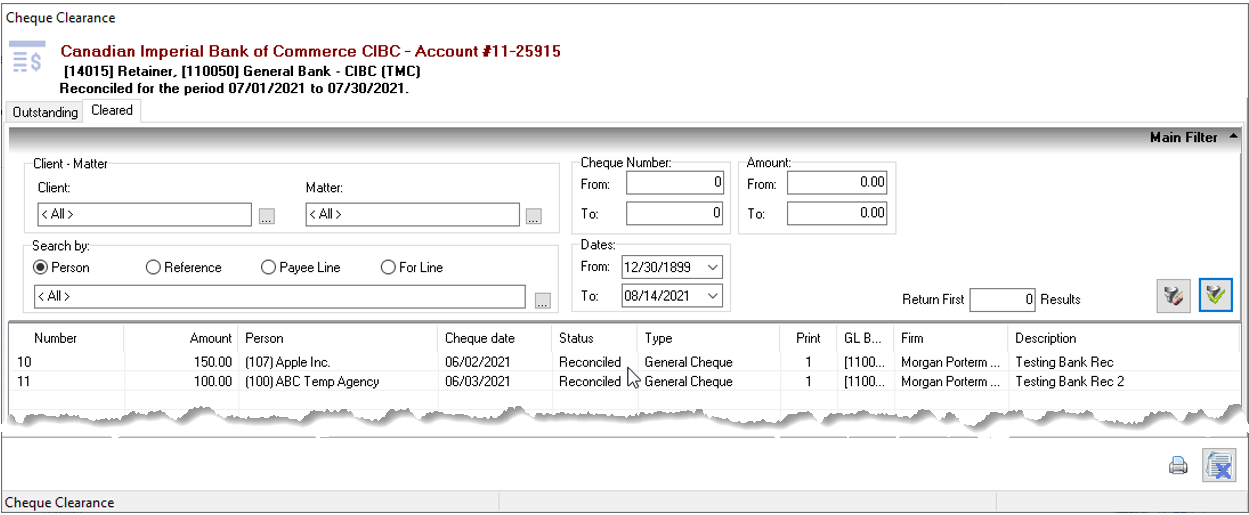Sort by the Type column header
The image size is (1249, 515).
[709, 338]
